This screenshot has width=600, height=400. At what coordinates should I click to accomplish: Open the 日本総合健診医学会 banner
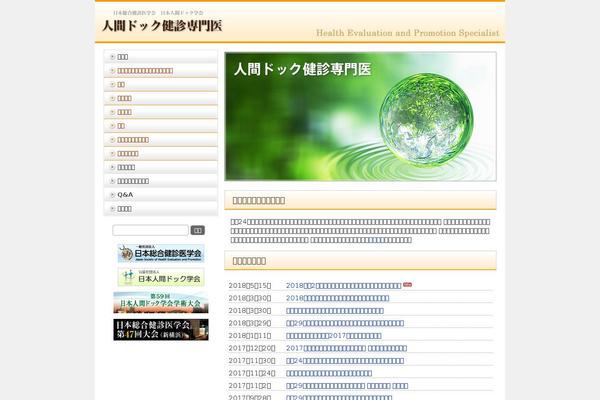161,253
